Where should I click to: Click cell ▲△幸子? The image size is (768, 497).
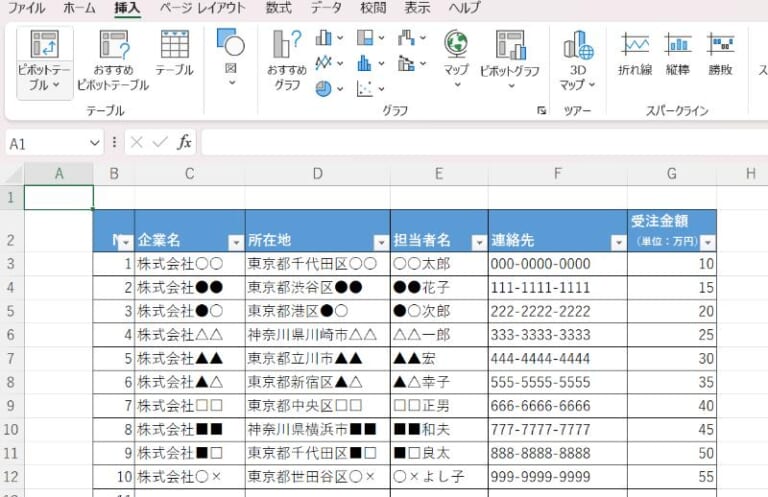coord(439,382)
